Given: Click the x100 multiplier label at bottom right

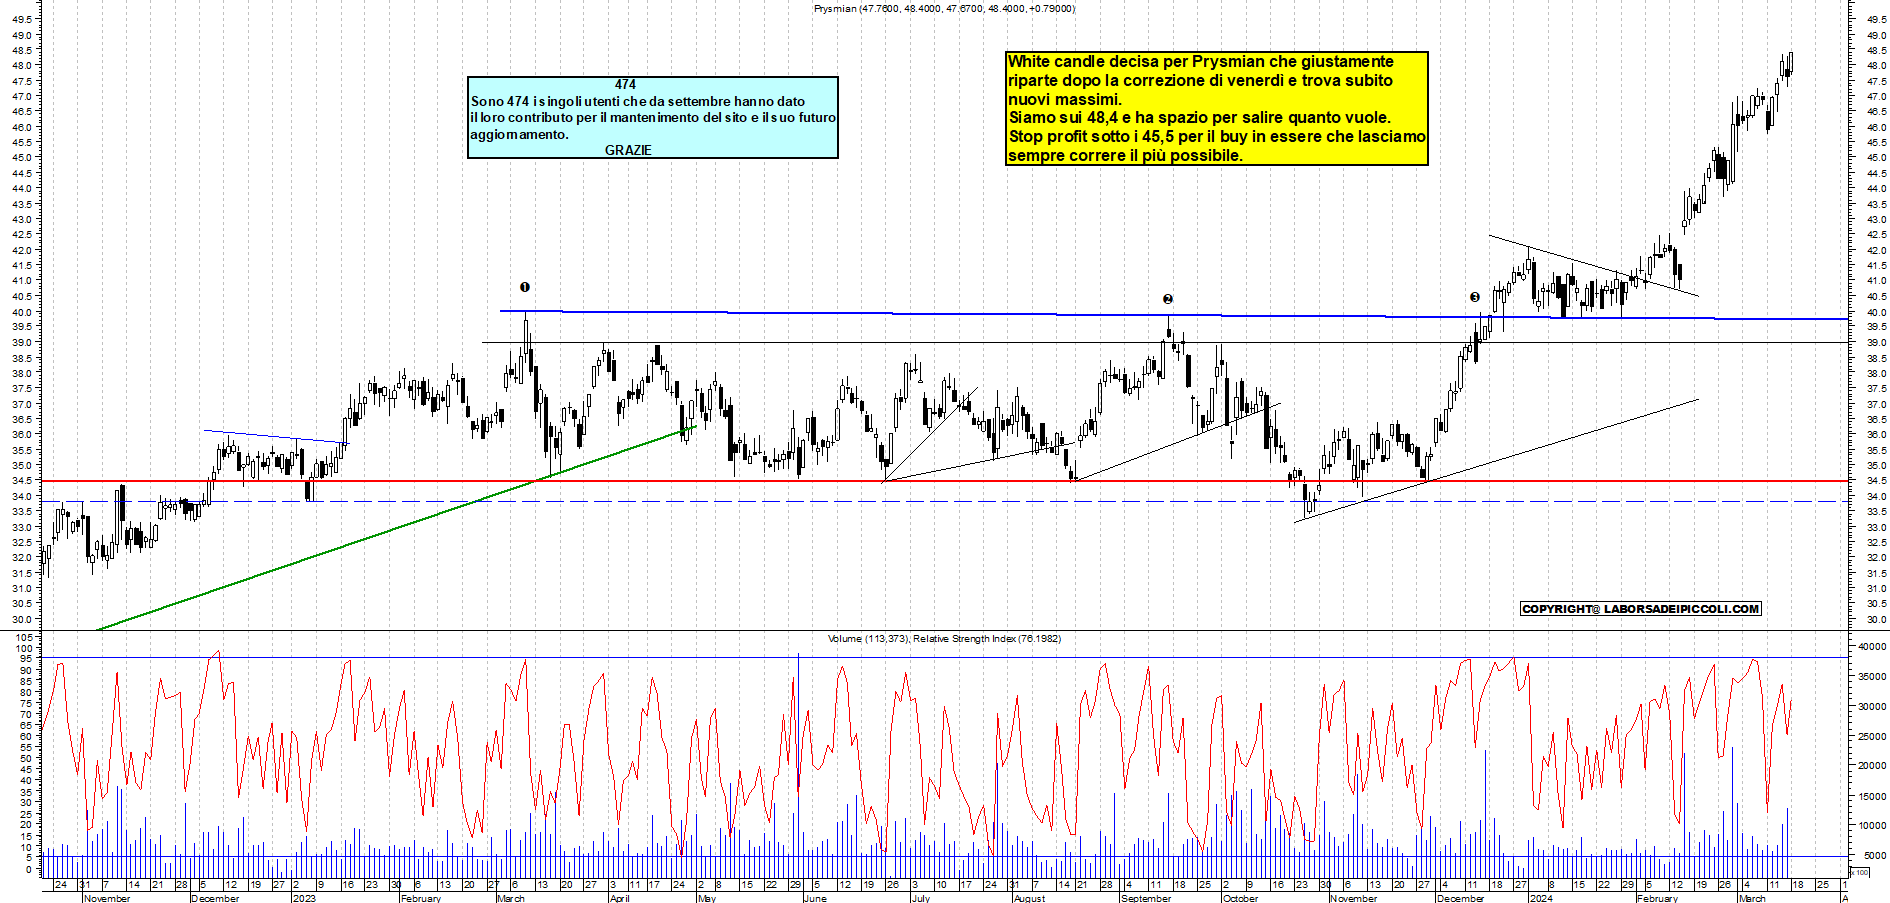Looking at the screenshot, I should pos(1859,872).
